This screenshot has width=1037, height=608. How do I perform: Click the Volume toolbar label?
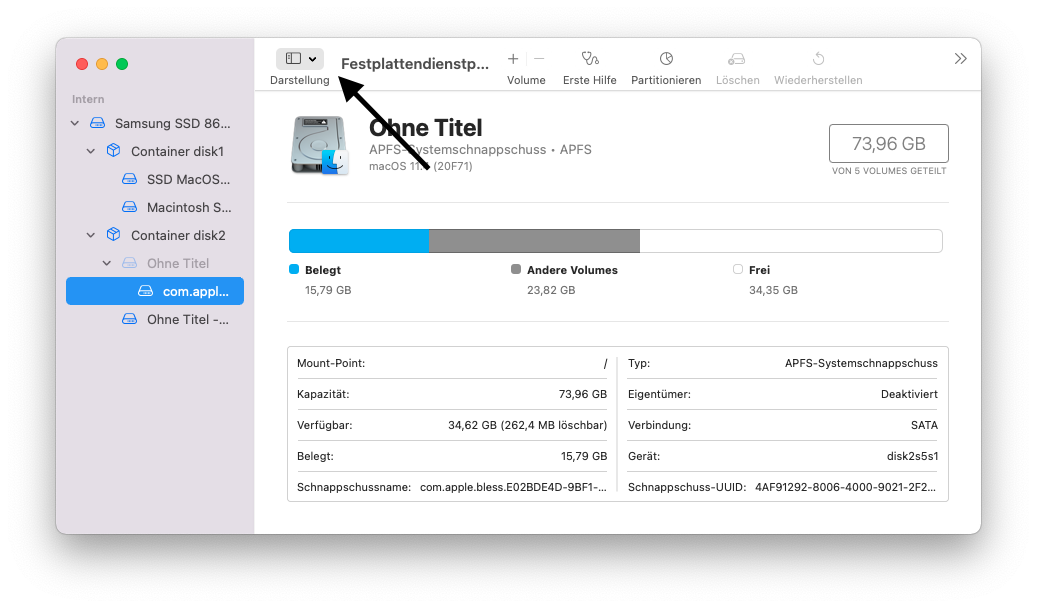526,80
